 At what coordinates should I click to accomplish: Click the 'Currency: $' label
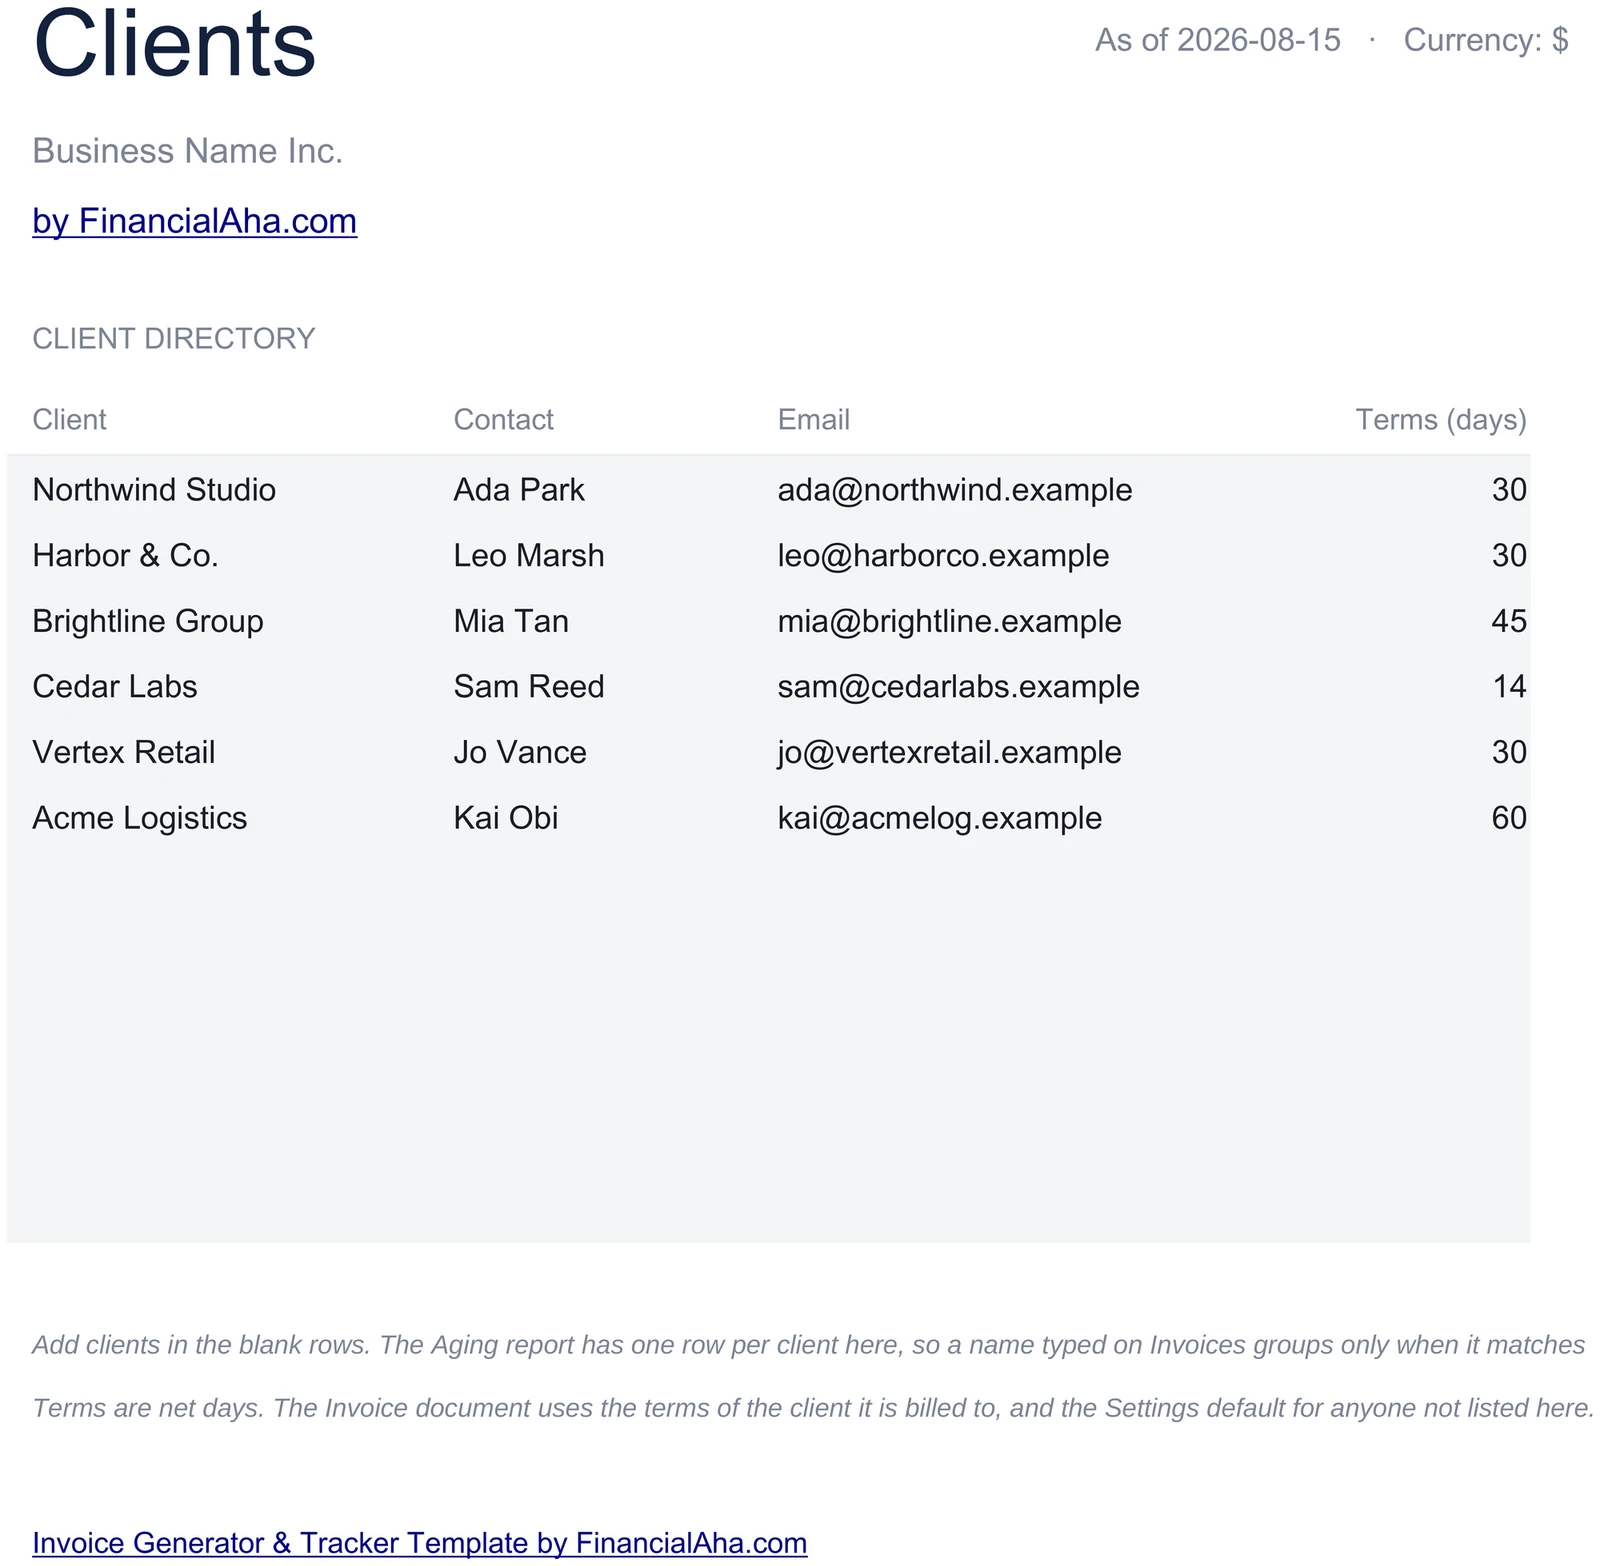click(1486, 40)
